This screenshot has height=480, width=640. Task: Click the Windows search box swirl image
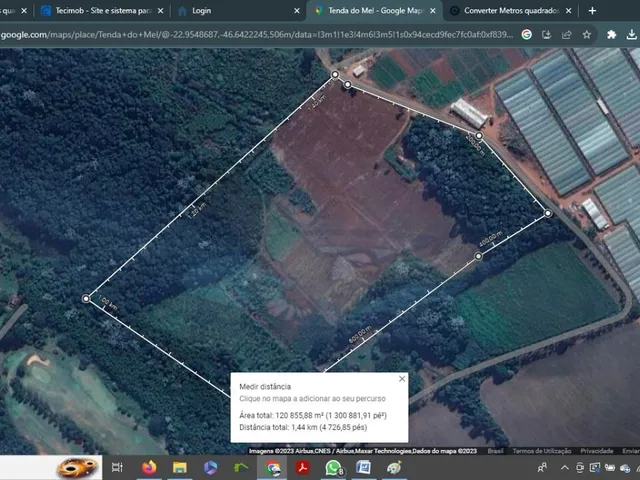coord(77,467)
